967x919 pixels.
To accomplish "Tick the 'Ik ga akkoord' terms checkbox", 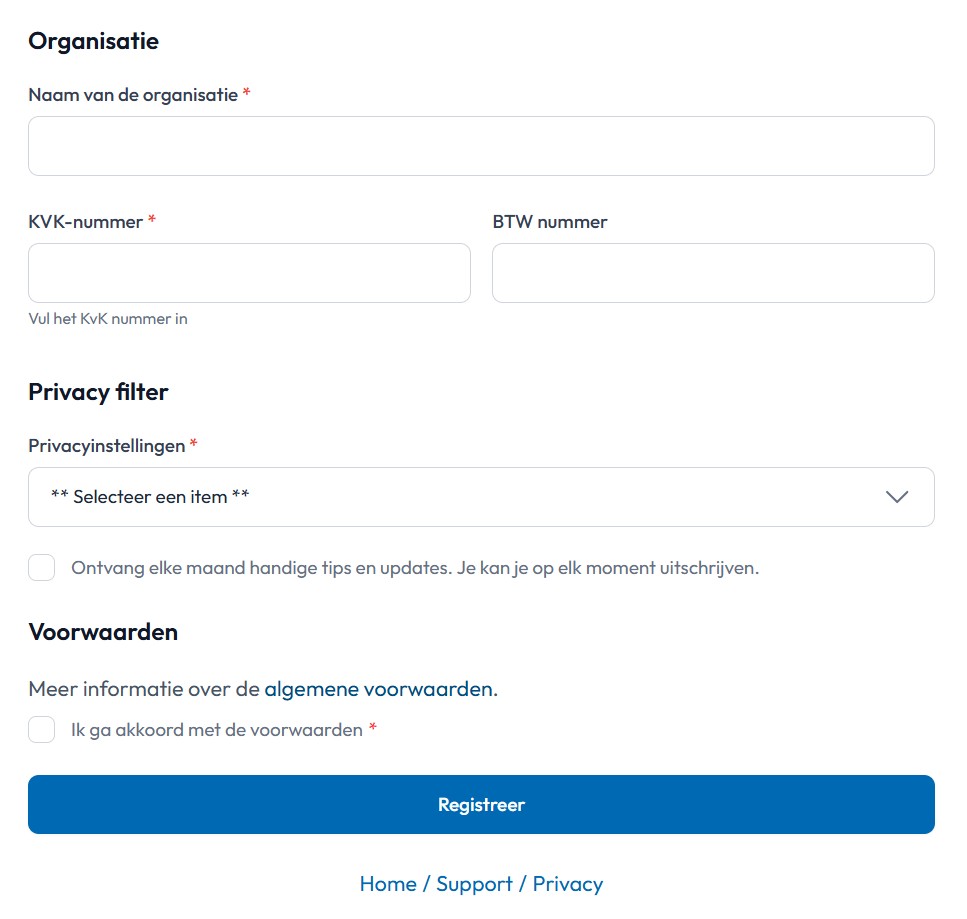I will 42,730.
